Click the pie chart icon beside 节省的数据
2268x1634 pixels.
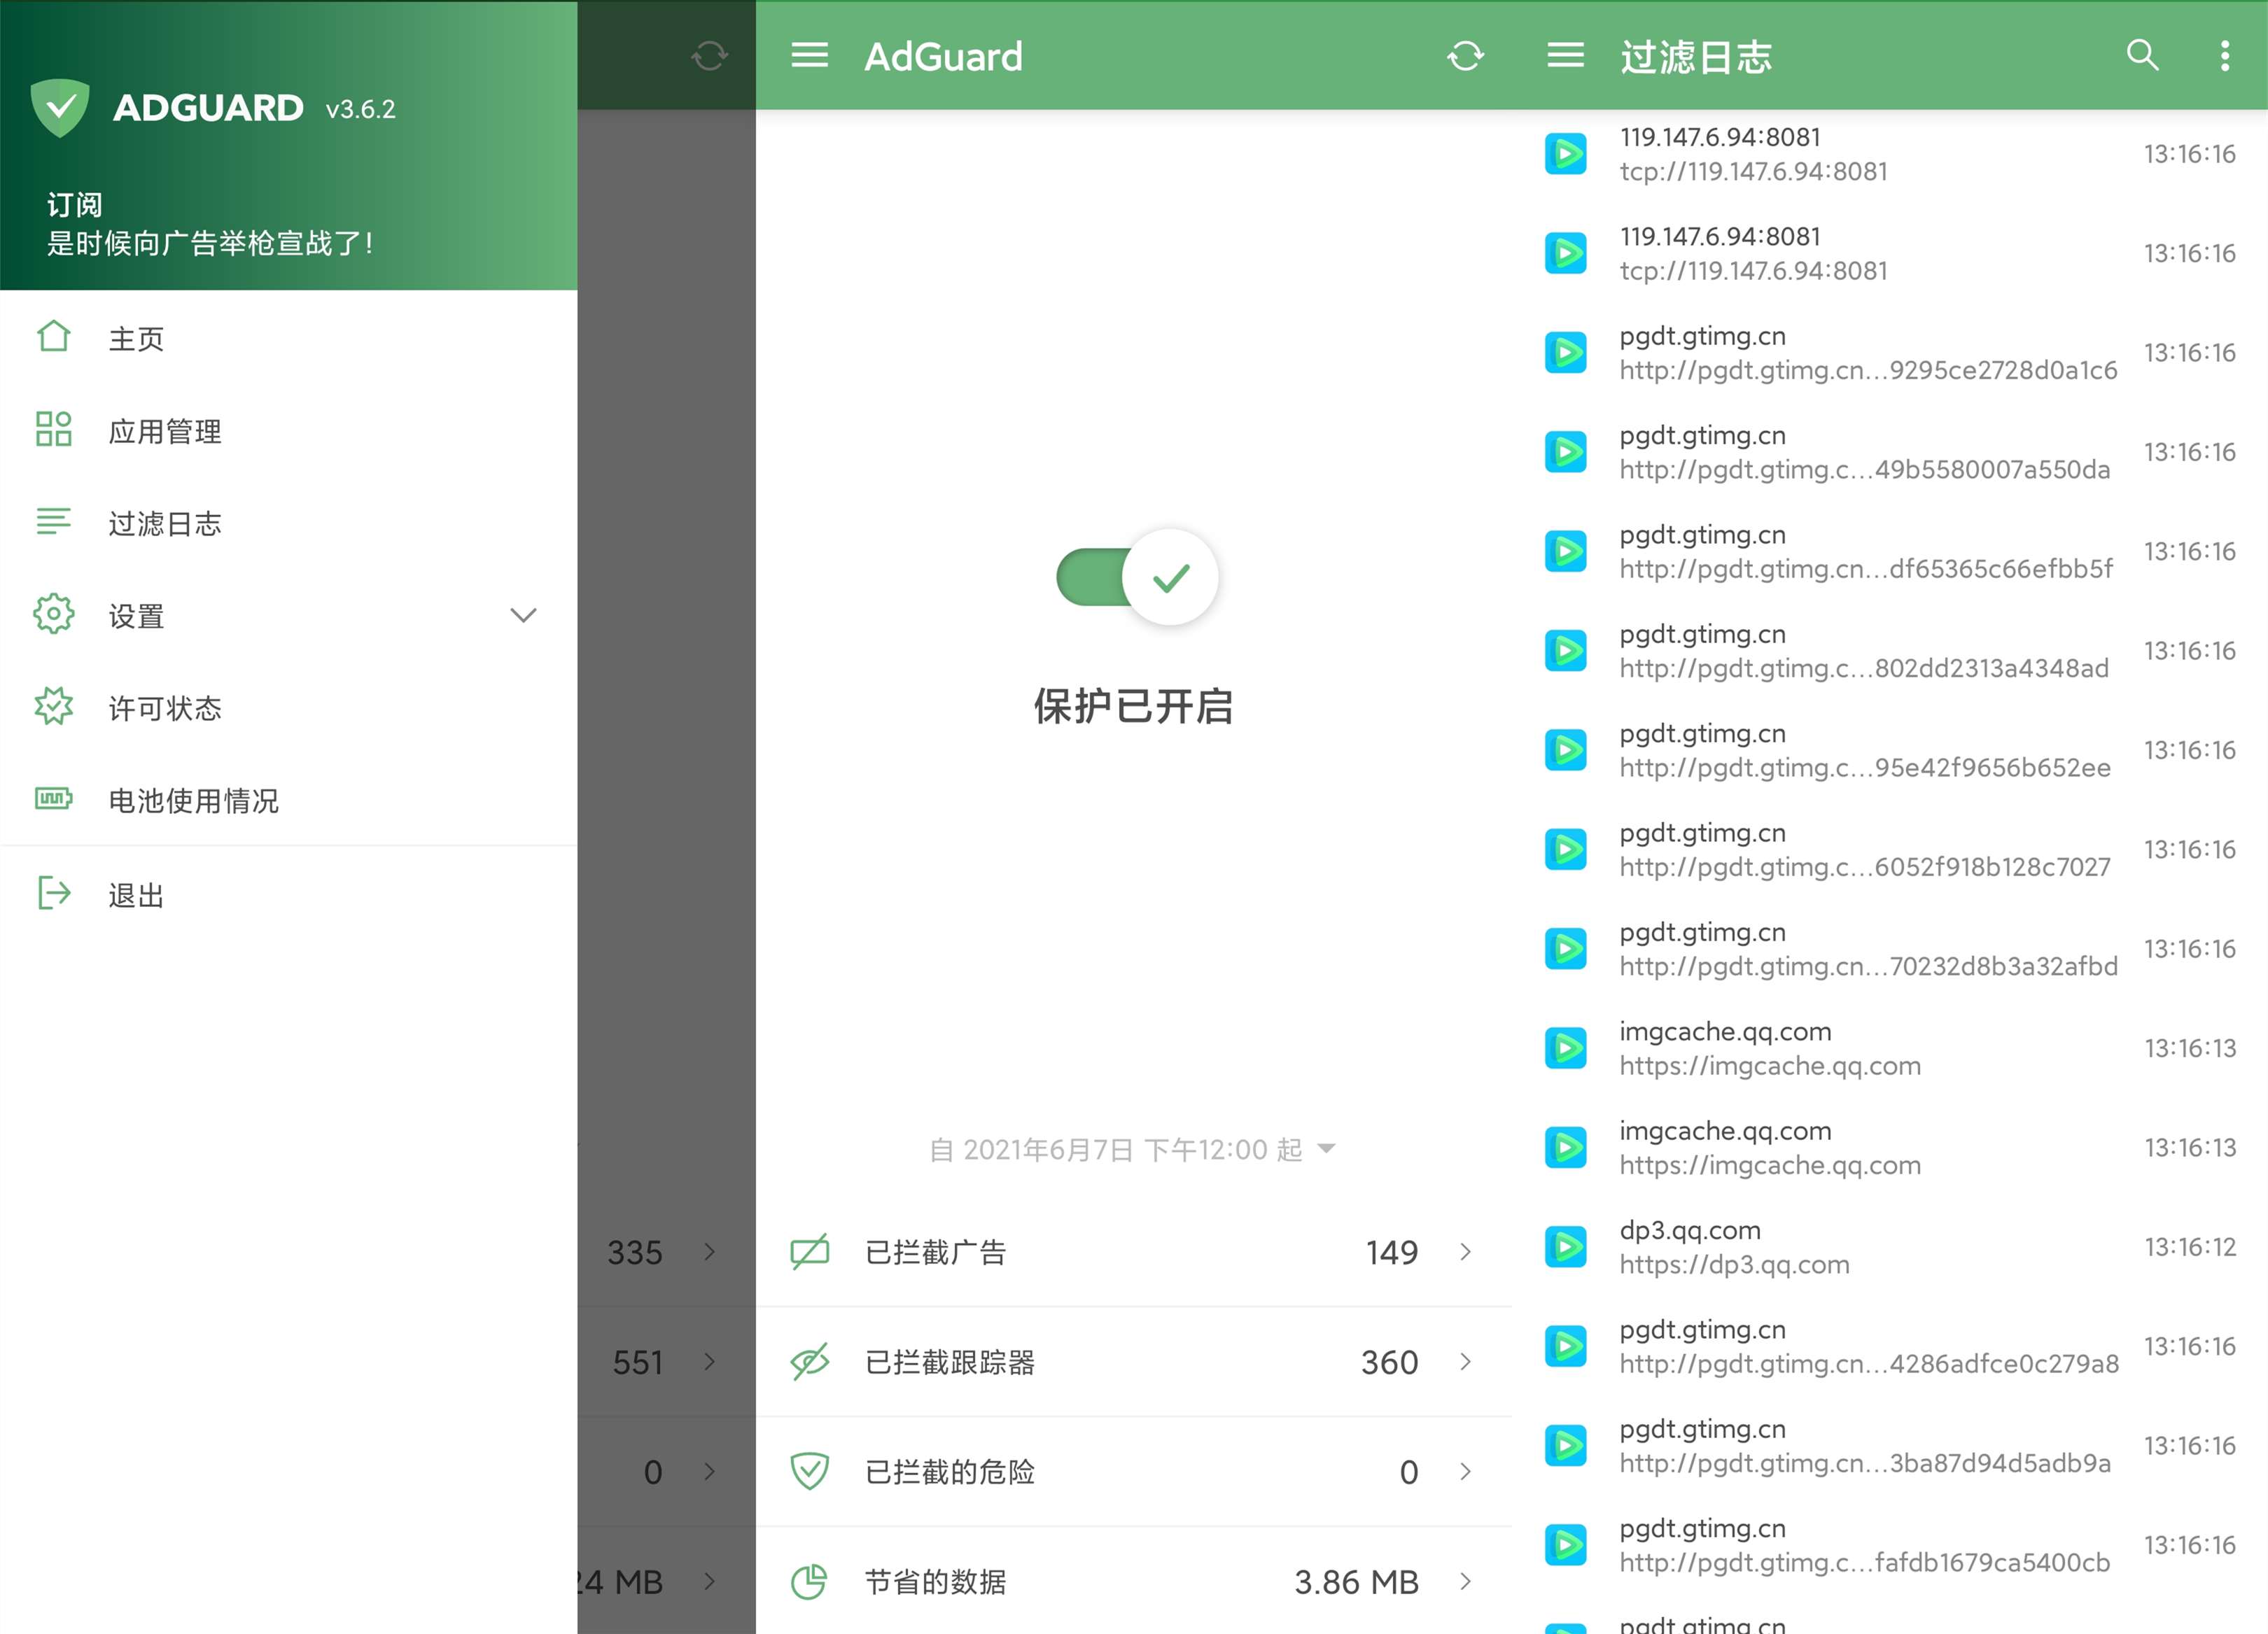click(x=809, y=1581)
